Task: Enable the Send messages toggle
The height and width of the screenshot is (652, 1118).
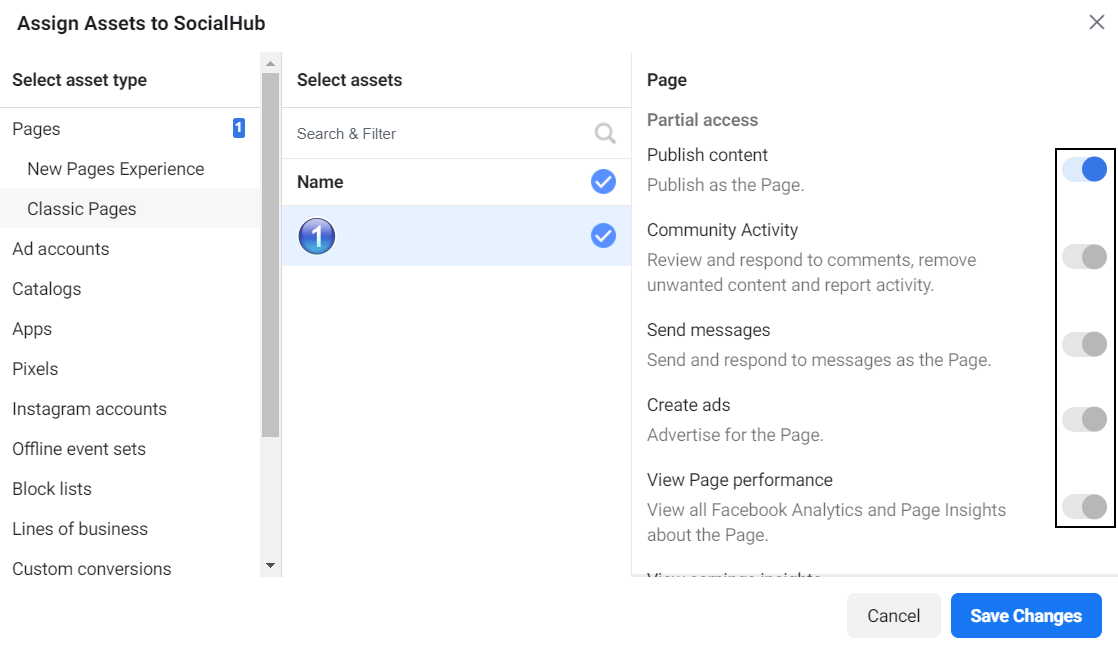Action: point(1084,345)
